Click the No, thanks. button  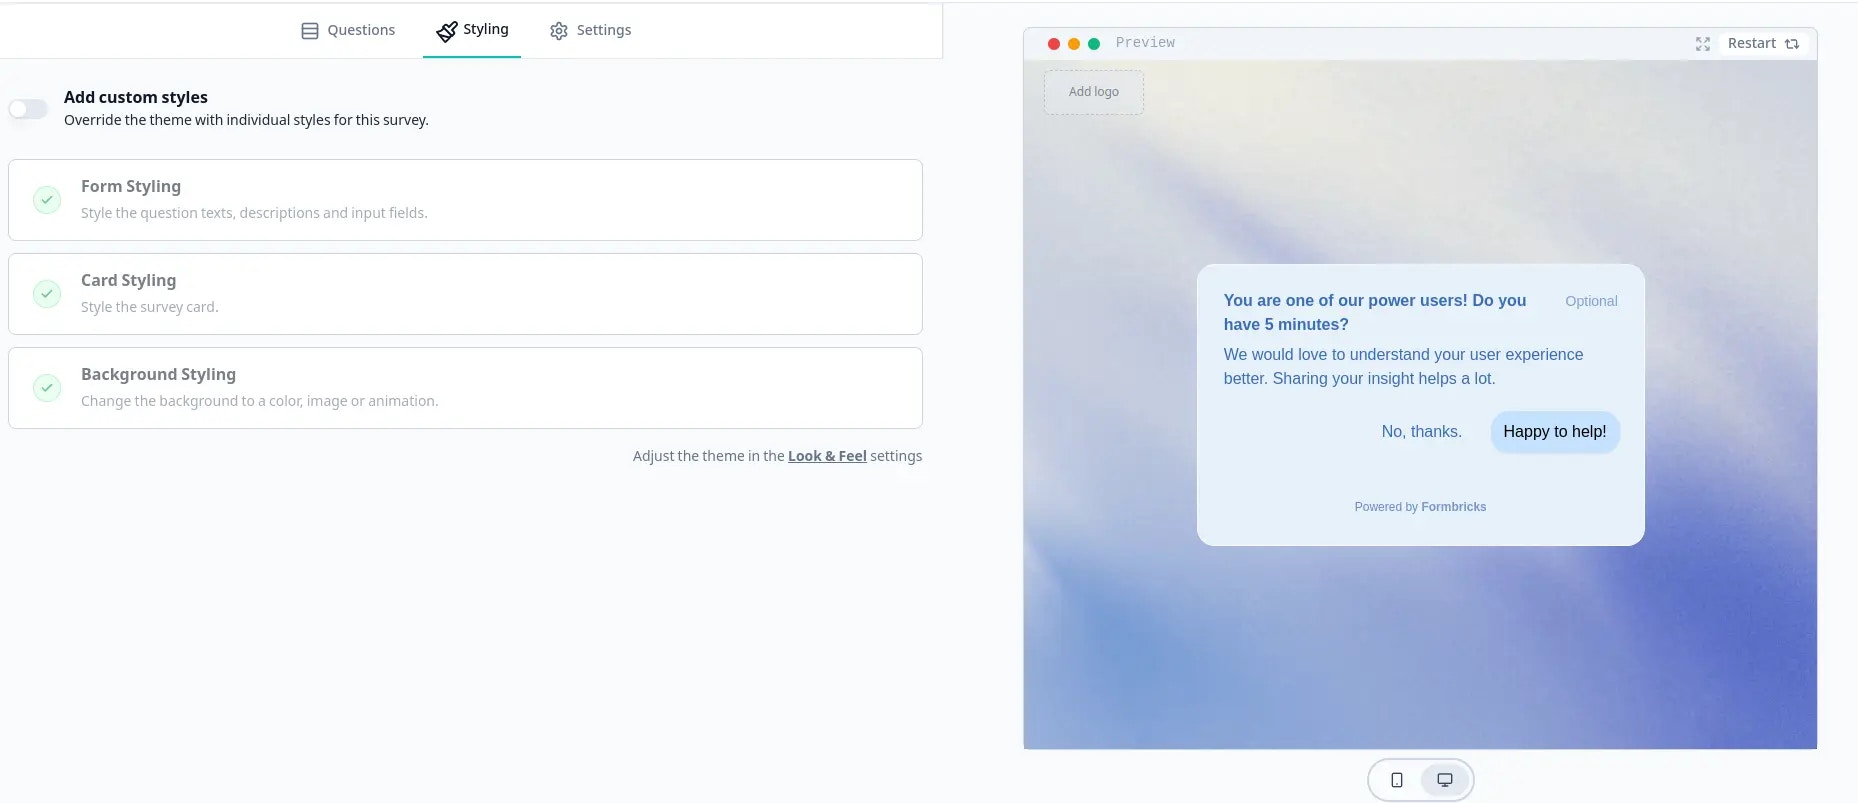pyautogui.click(x=1421, y=432)
